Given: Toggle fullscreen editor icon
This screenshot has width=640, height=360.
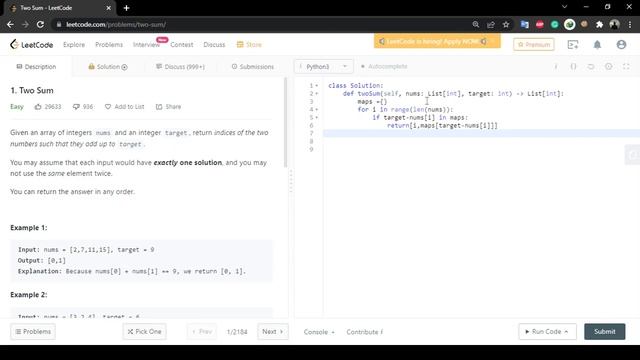Looking at the screenshot, I should point(626,66).
